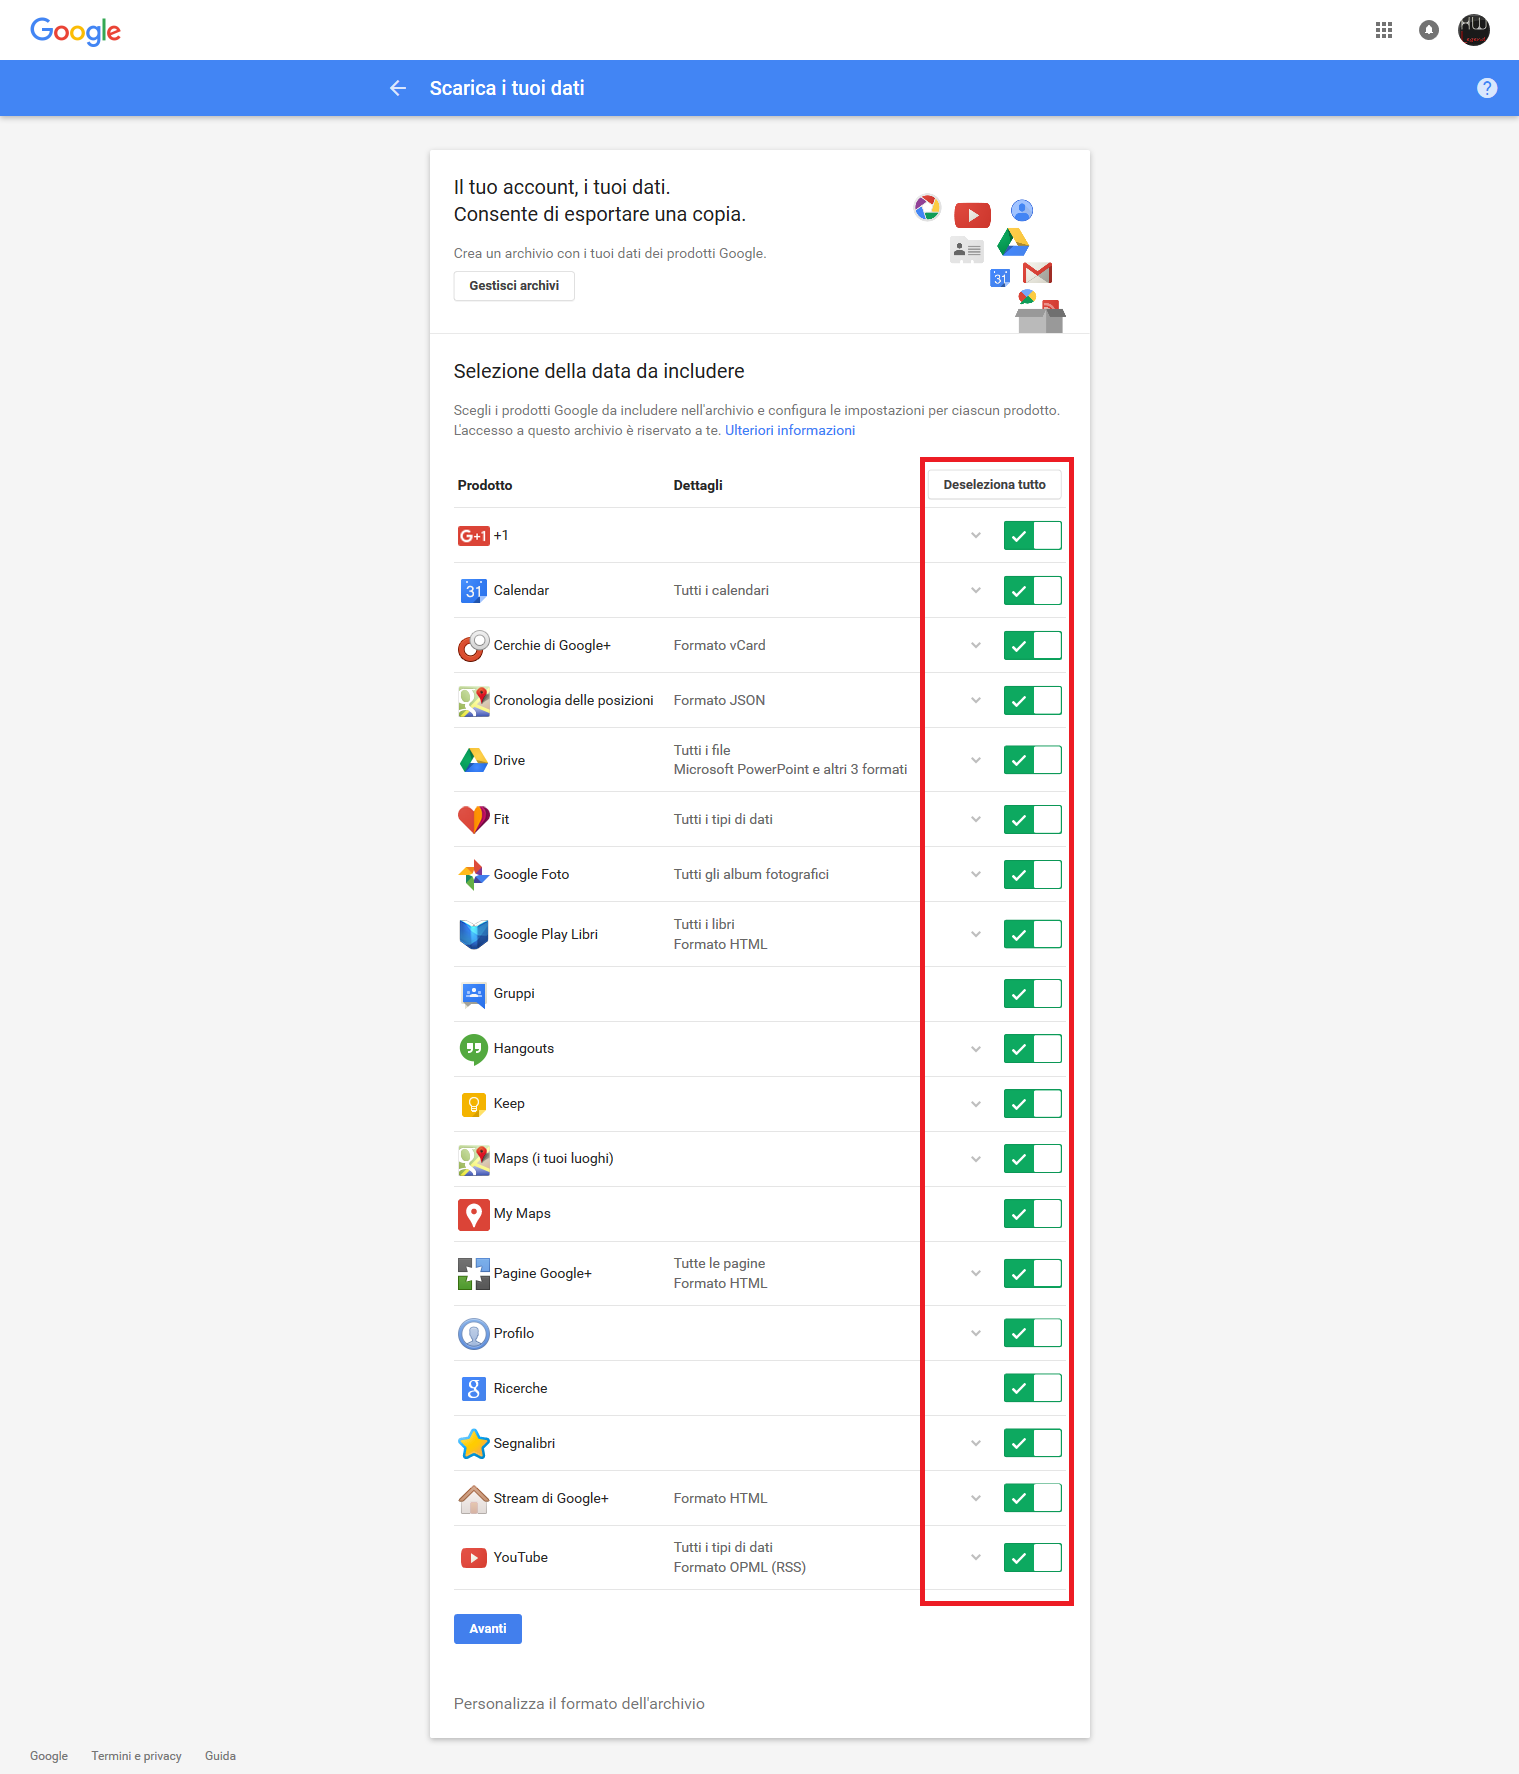Viewport: 1519px width, 1774px height.
Task: Click the YouTube row play icon
Action: (473, 1558)
